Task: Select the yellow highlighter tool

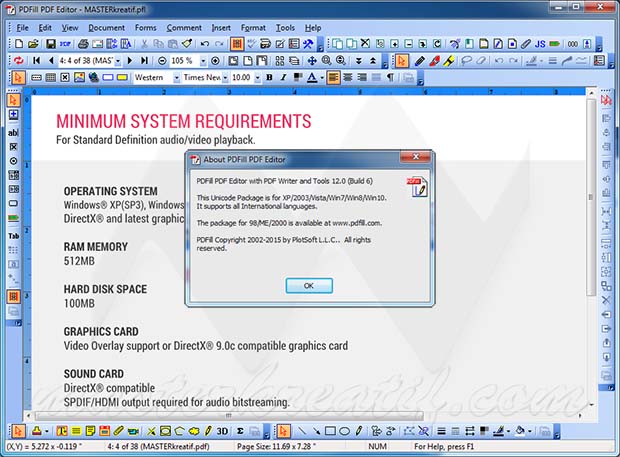Action: coord(448,60)
